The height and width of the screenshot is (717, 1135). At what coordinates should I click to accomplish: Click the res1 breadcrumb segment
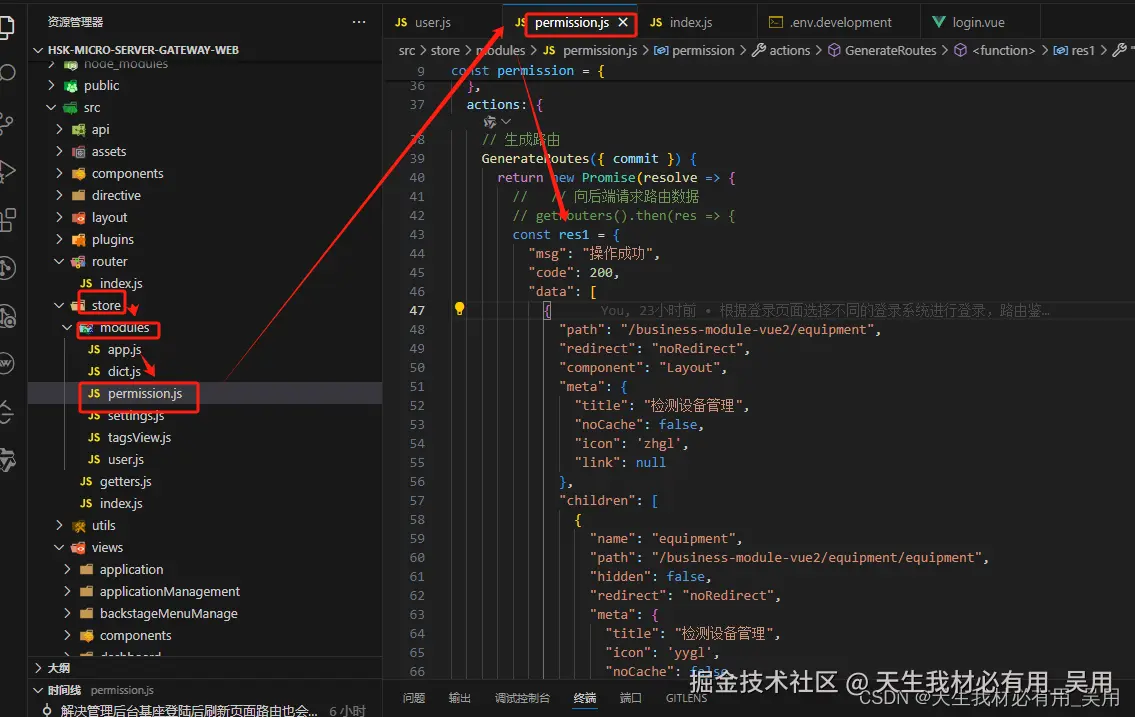click(x=1083, y=51)
